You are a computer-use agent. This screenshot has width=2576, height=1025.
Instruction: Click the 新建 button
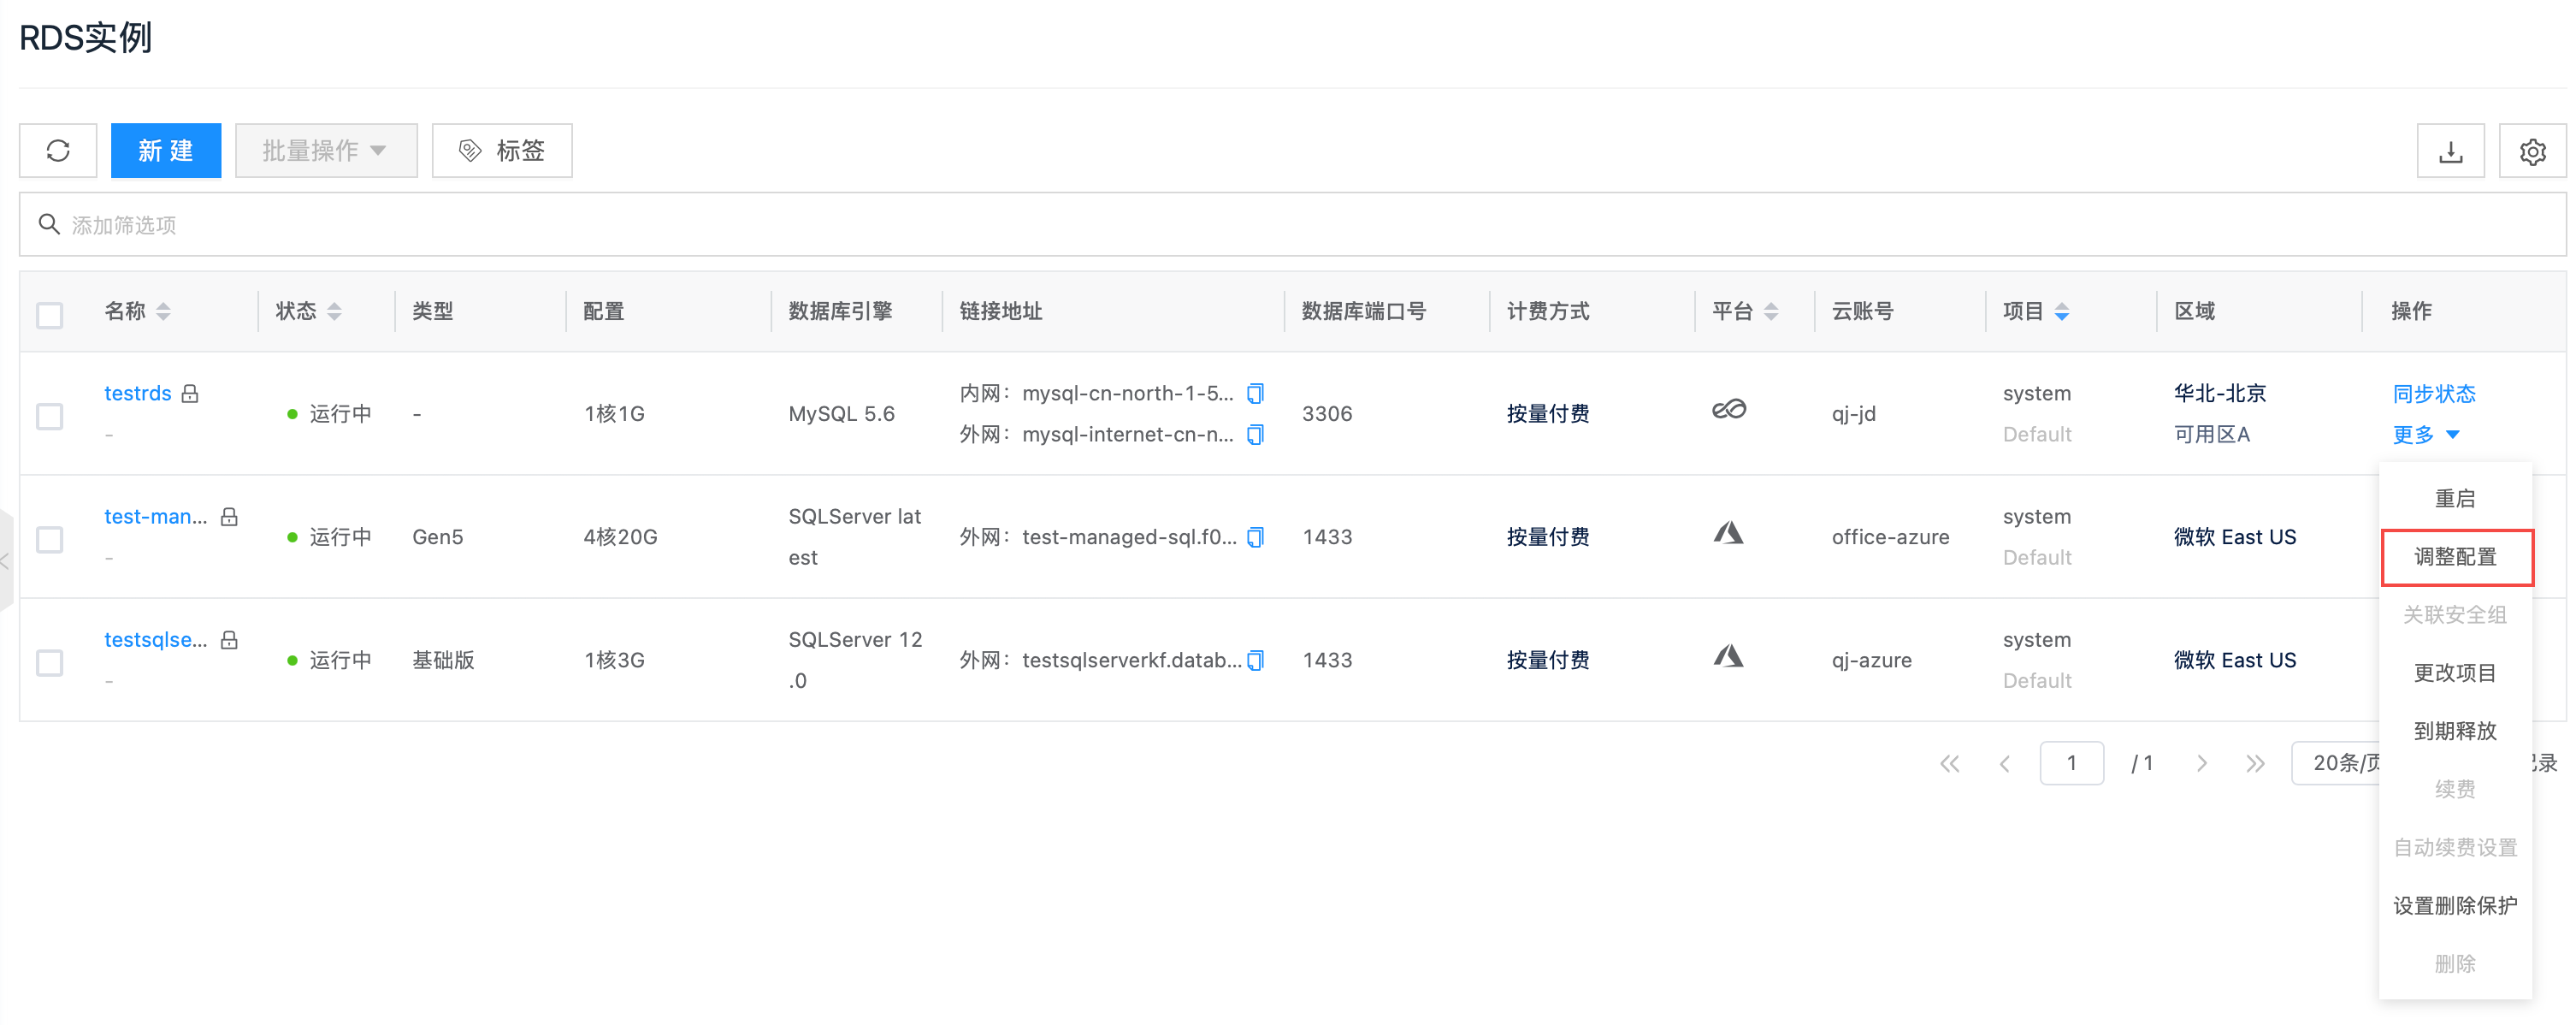click(166, 151)
